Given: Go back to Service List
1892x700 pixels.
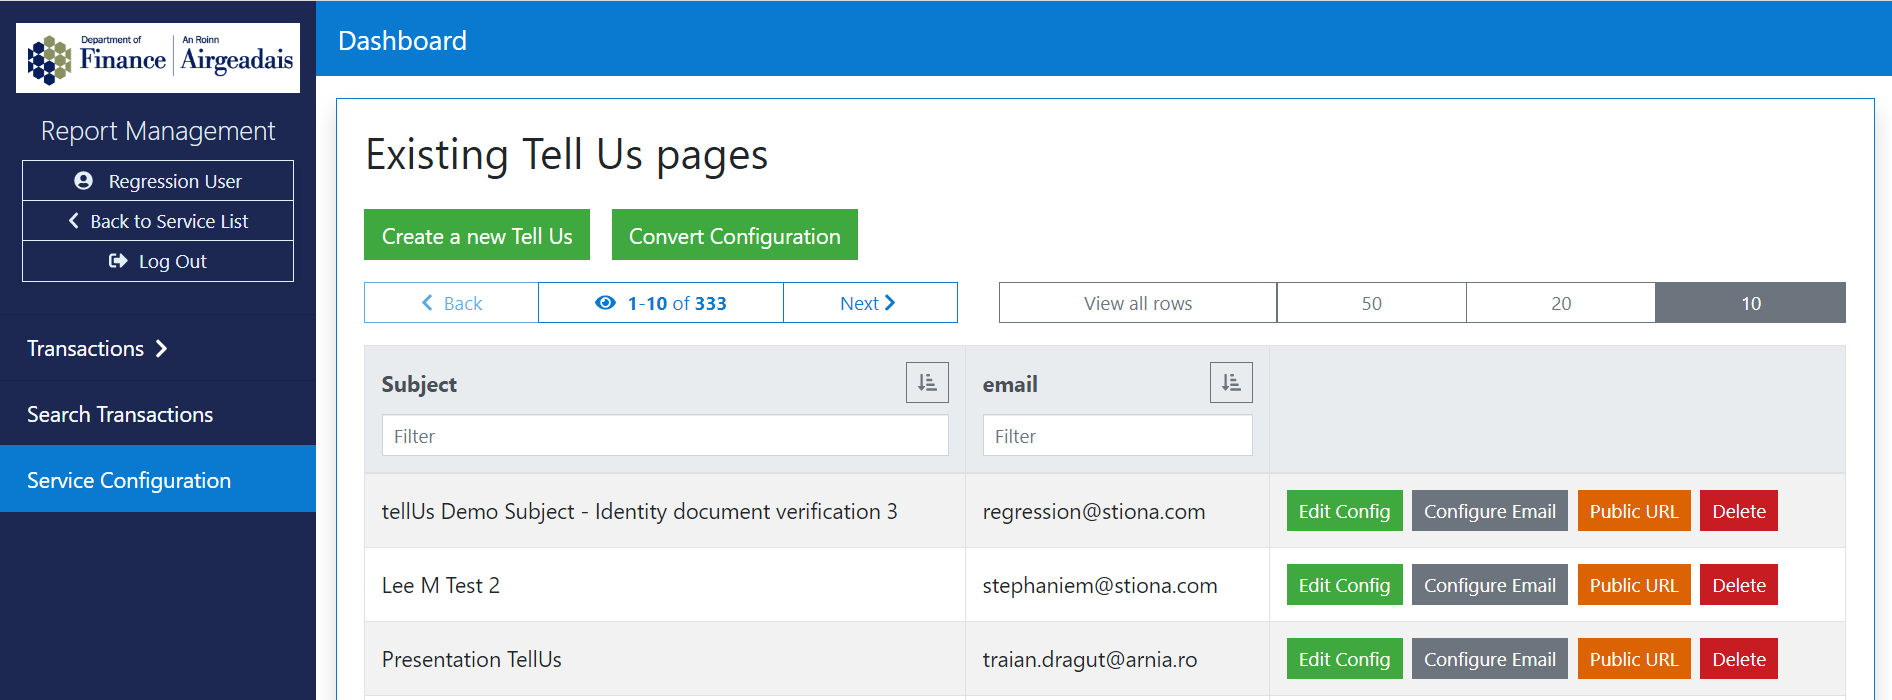Looking at the screenshot, I should click(x=158, y=221).
